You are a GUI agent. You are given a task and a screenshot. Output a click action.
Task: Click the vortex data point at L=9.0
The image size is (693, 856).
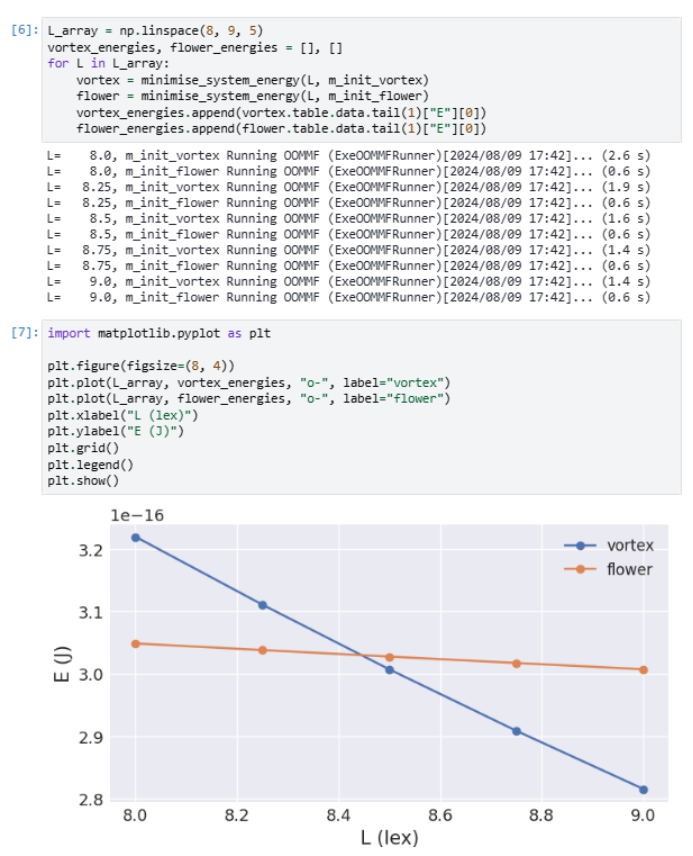point(643,789)
